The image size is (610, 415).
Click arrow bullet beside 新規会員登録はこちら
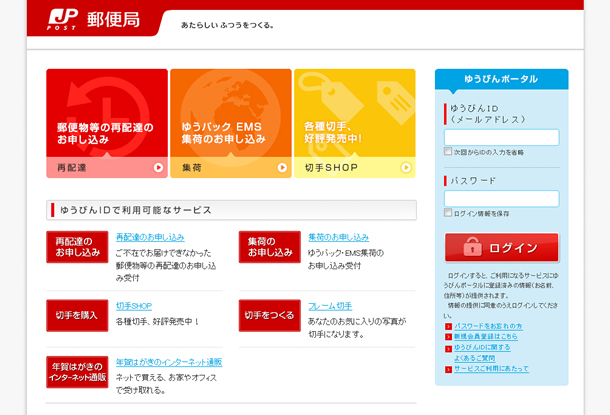(448, 337)
